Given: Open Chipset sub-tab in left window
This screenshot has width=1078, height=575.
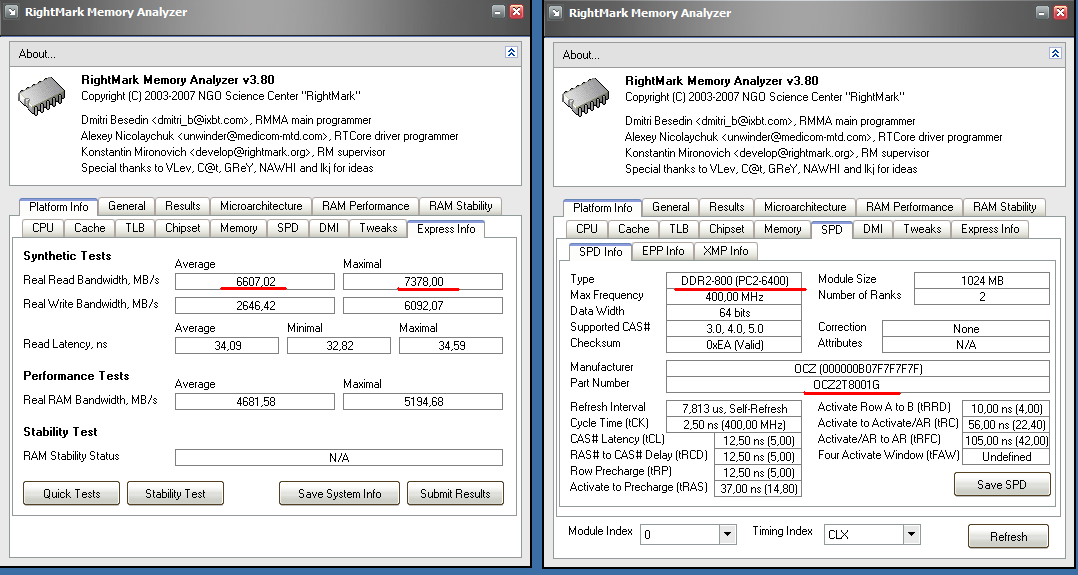Looking at the screenshot, I should coord(182,228).
